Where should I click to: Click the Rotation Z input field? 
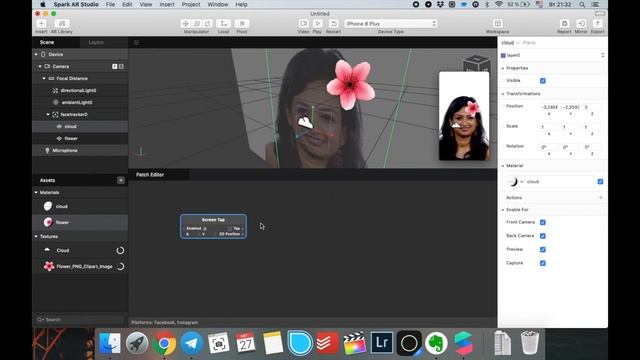point(592,147)
